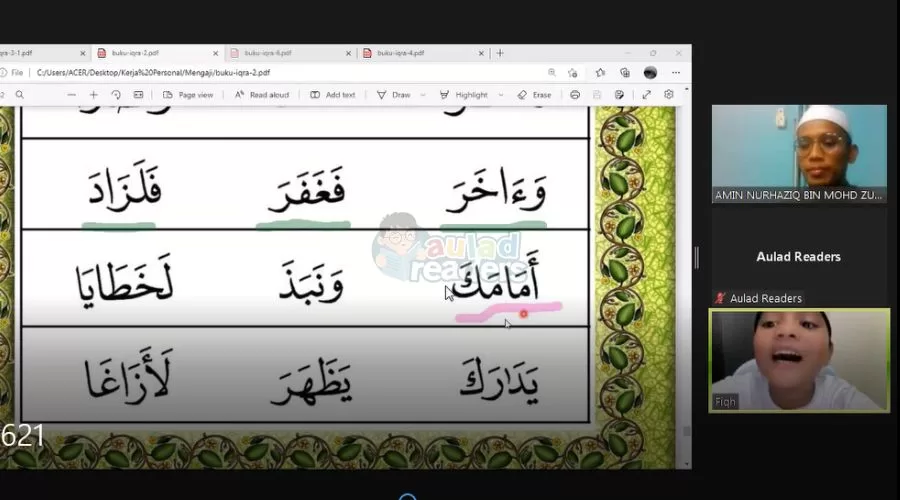Zoom in using the plus icon

[x=94, y=95]
